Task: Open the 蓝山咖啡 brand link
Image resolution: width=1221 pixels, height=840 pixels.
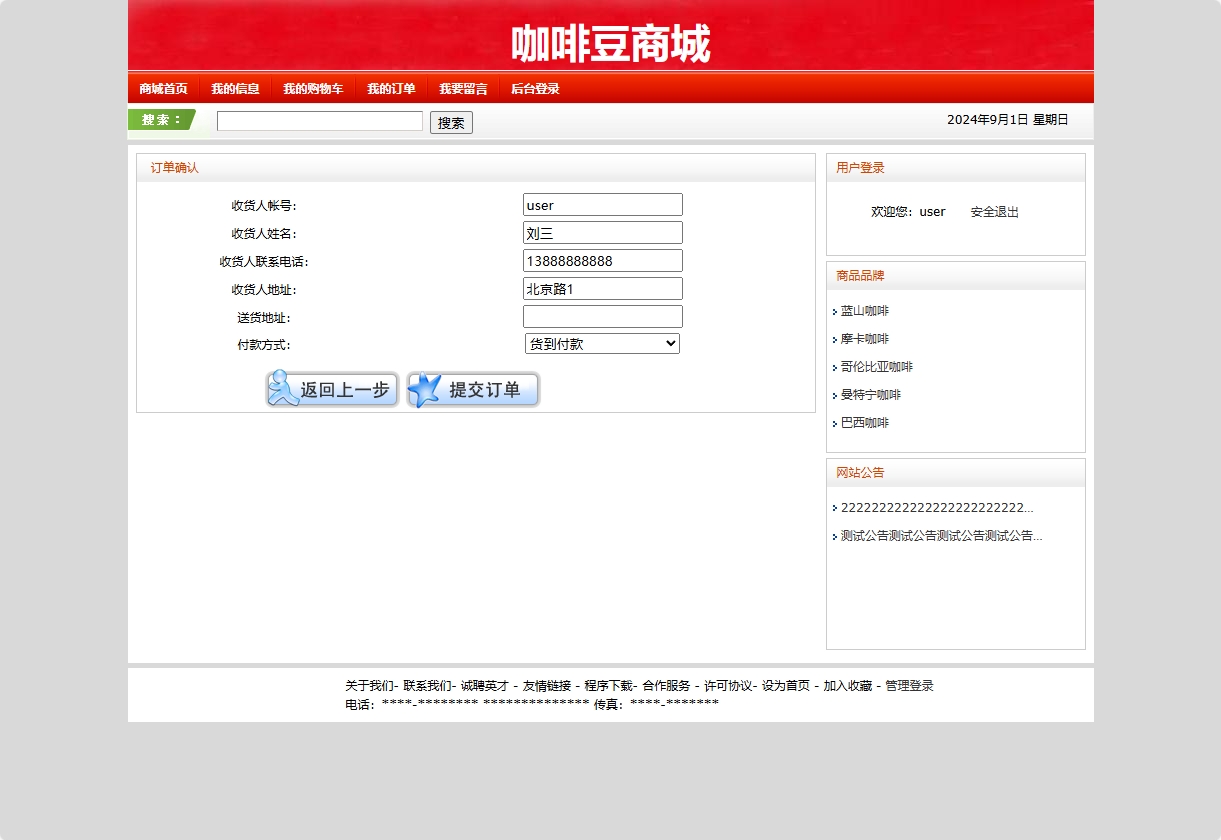Action: [864, 311]
